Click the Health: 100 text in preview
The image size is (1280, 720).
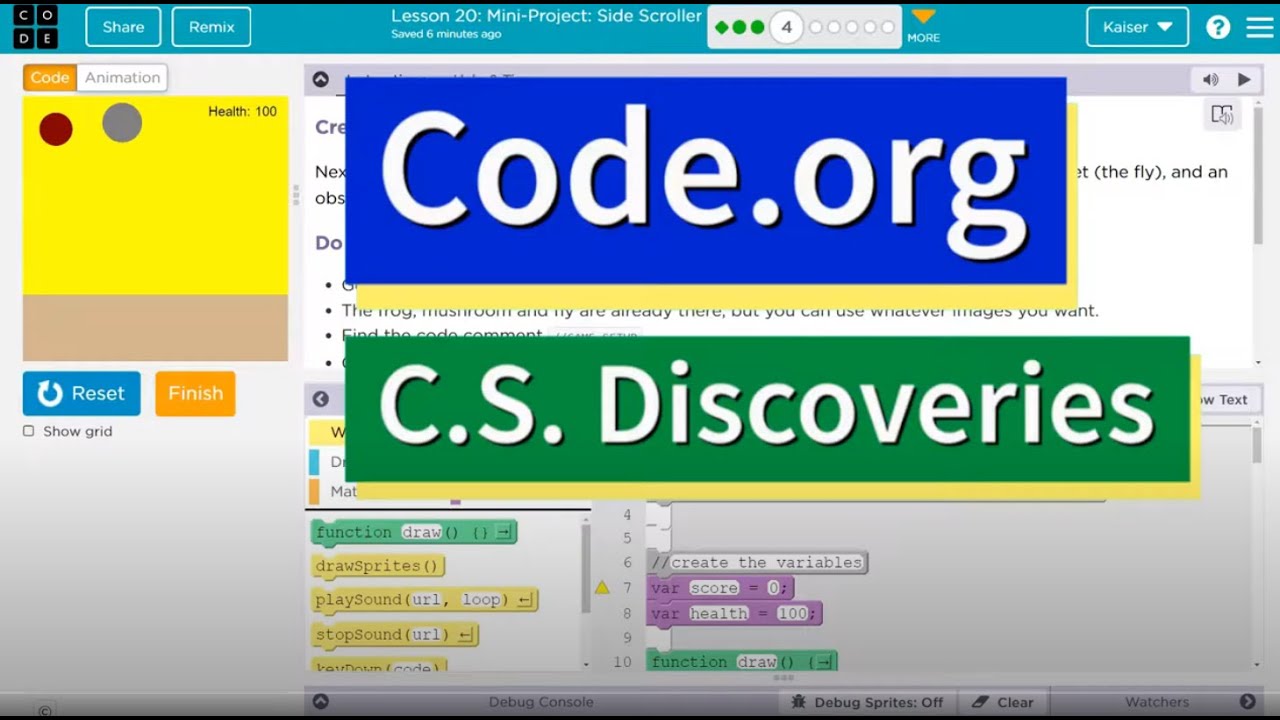click(x=242, y=111)
